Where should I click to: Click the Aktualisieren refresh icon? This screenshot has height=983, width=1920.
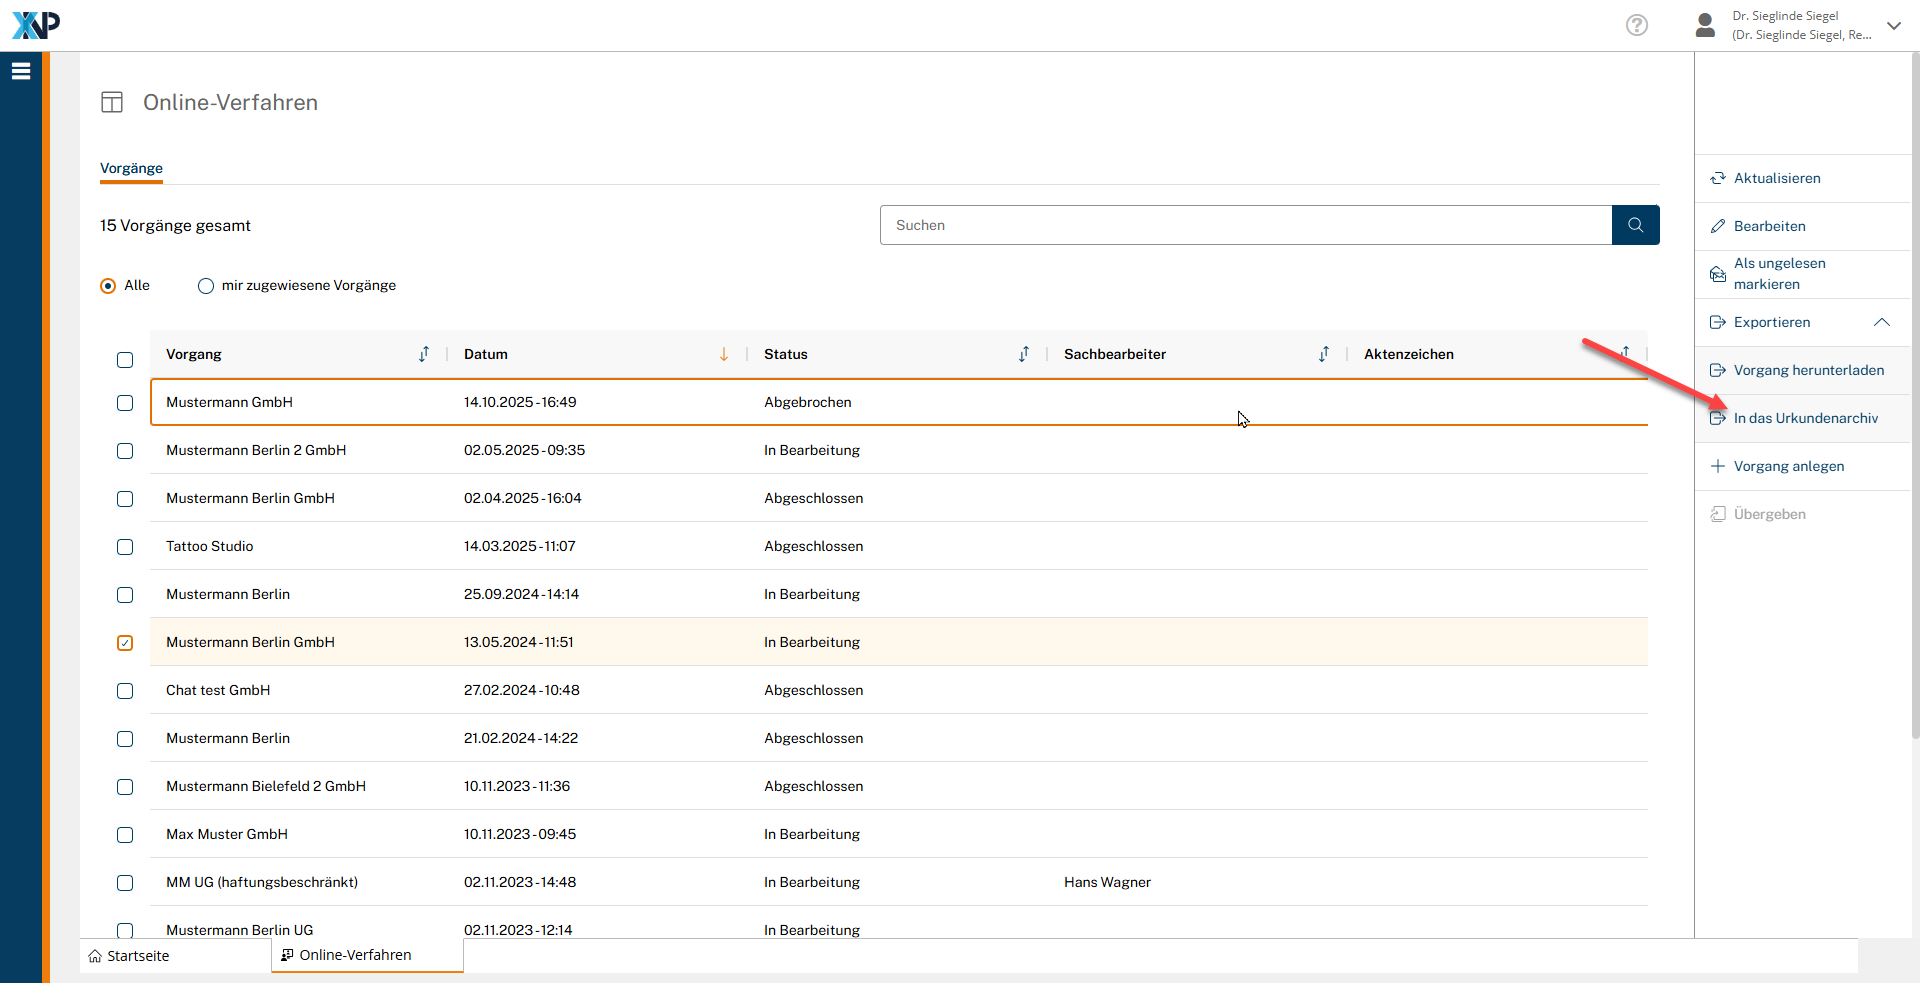(x=1717, y=178)
